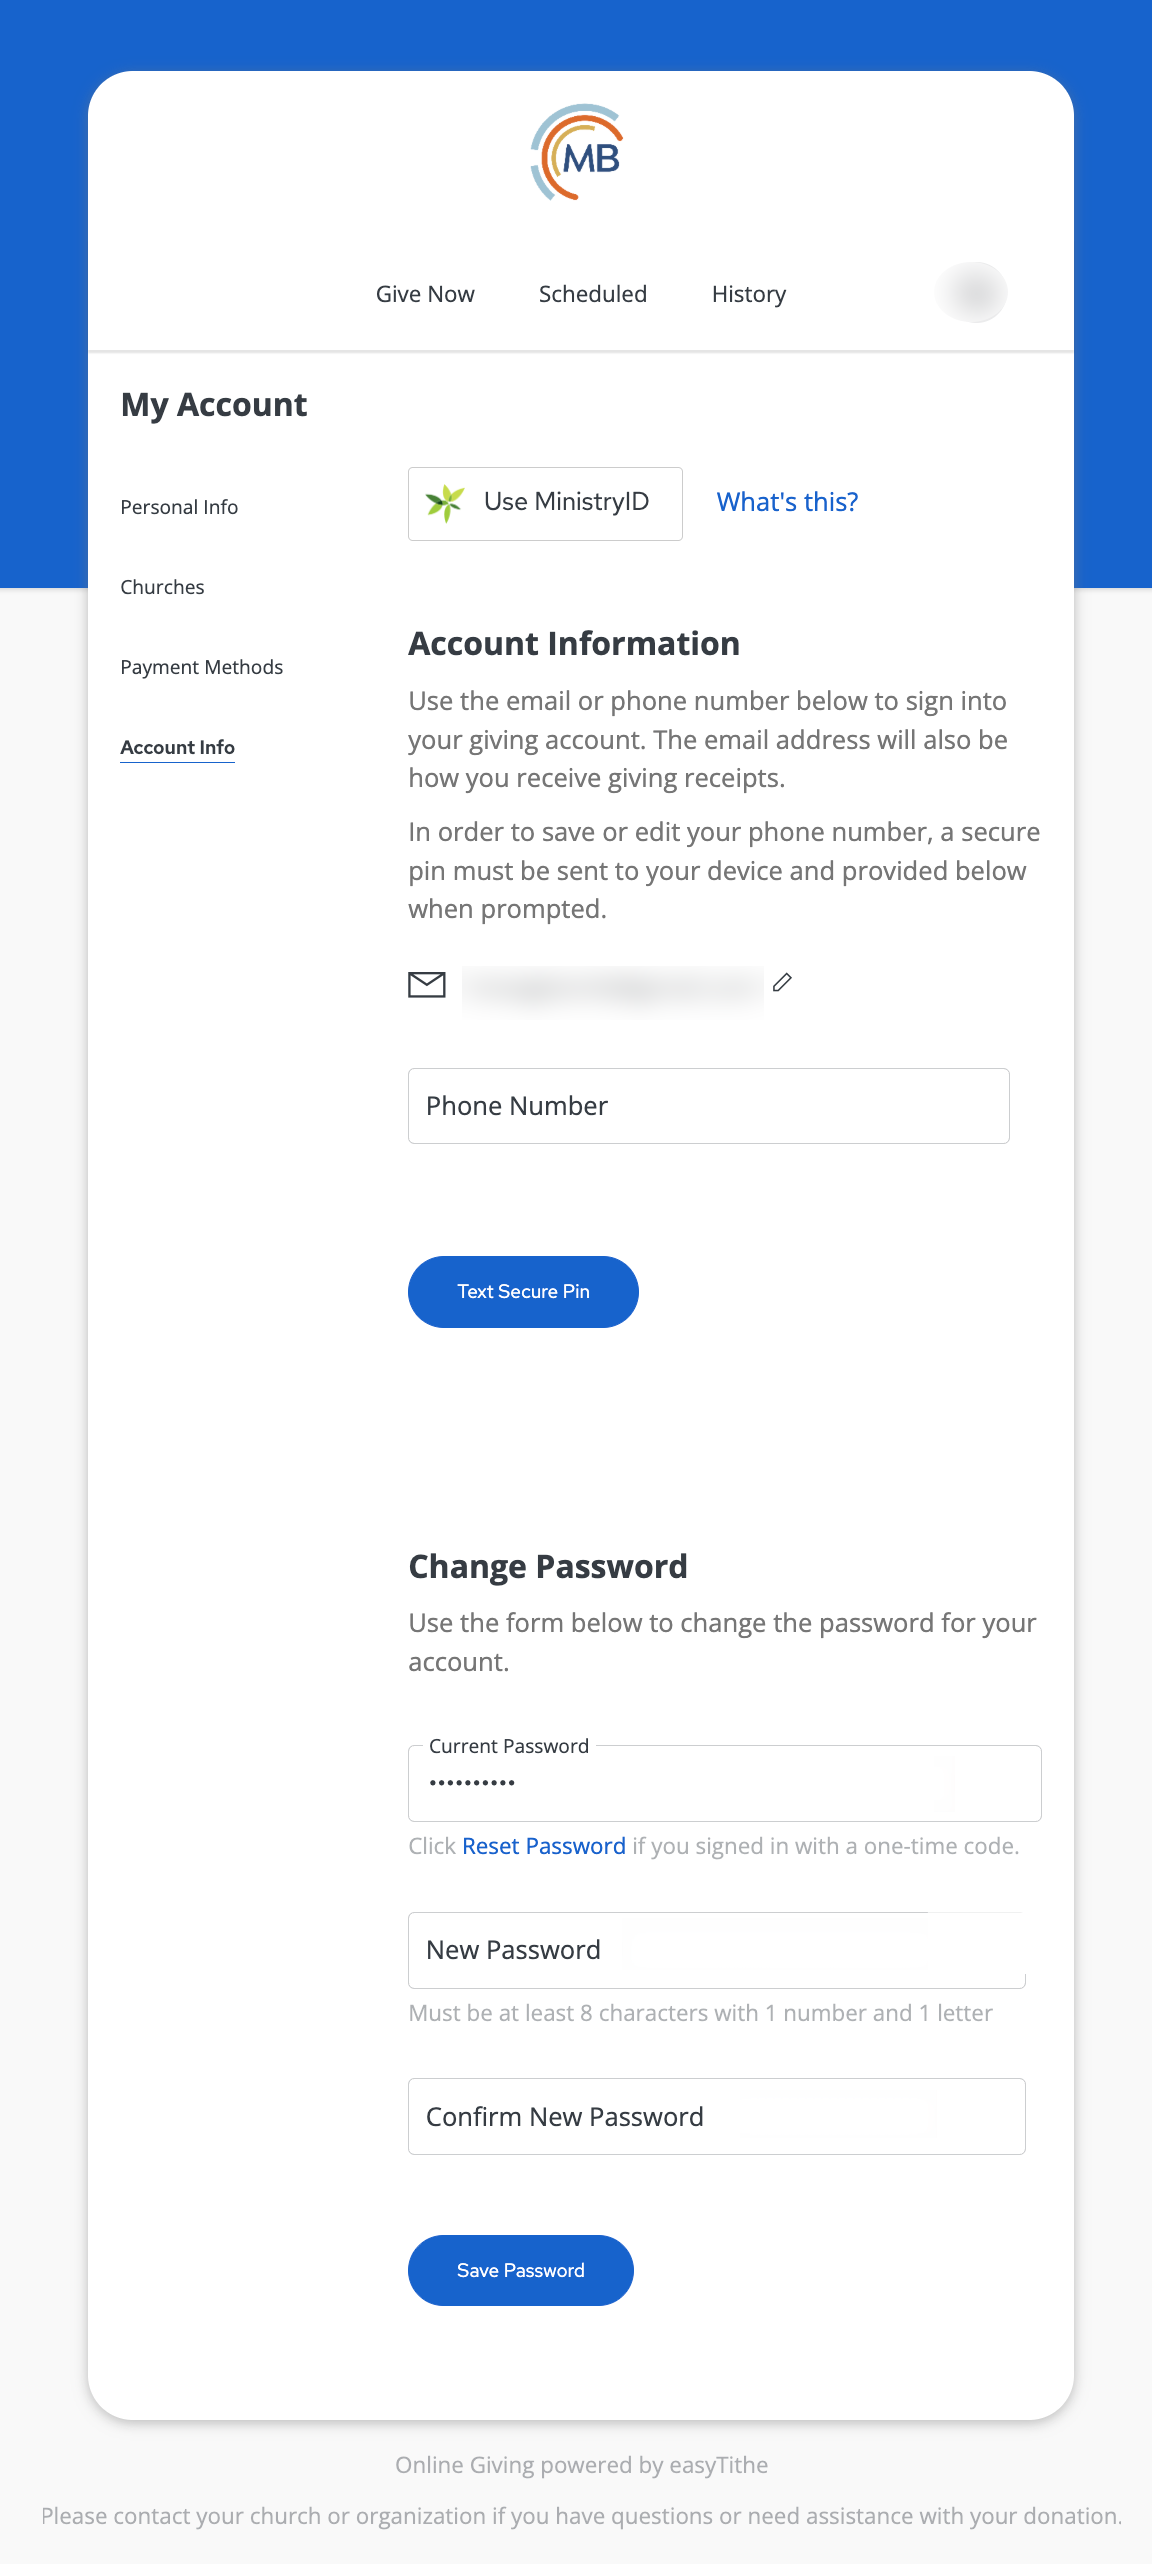This screenshot has height=2564, width=1152.
Task: Click the Use MinistryID button
Action: coord(545,503)
